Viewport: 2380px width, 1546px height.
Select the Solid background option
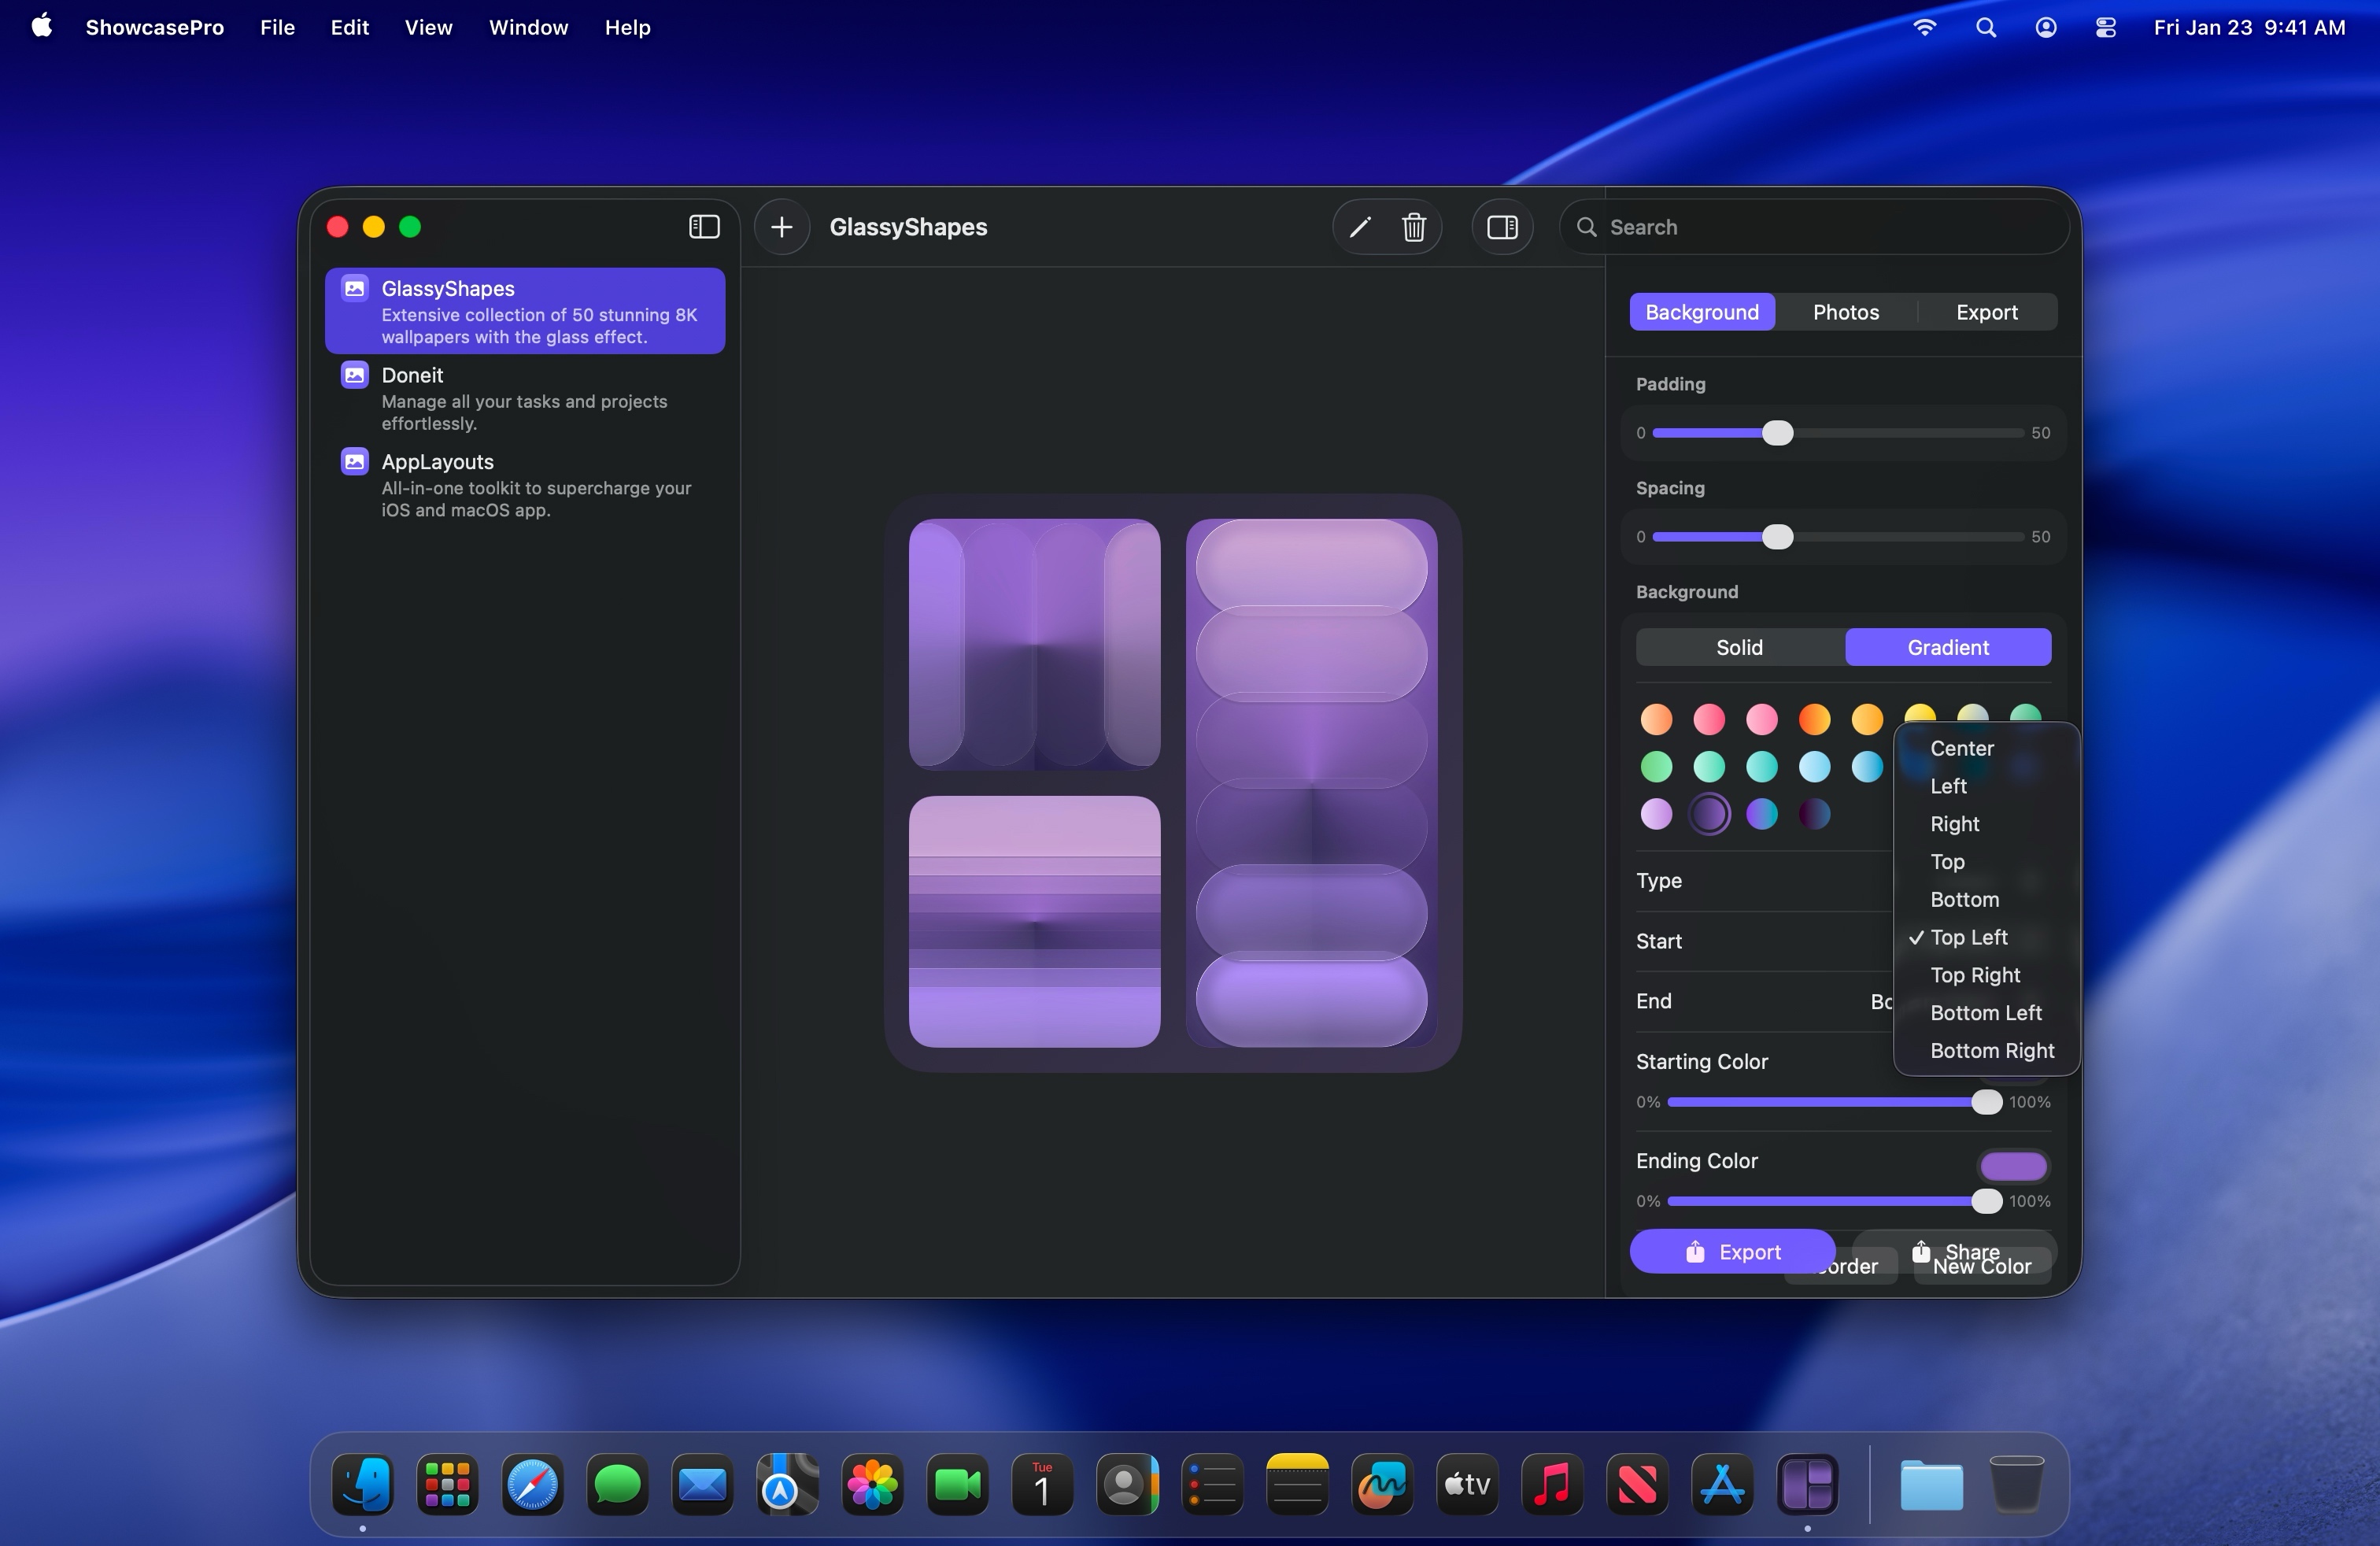1739,647
